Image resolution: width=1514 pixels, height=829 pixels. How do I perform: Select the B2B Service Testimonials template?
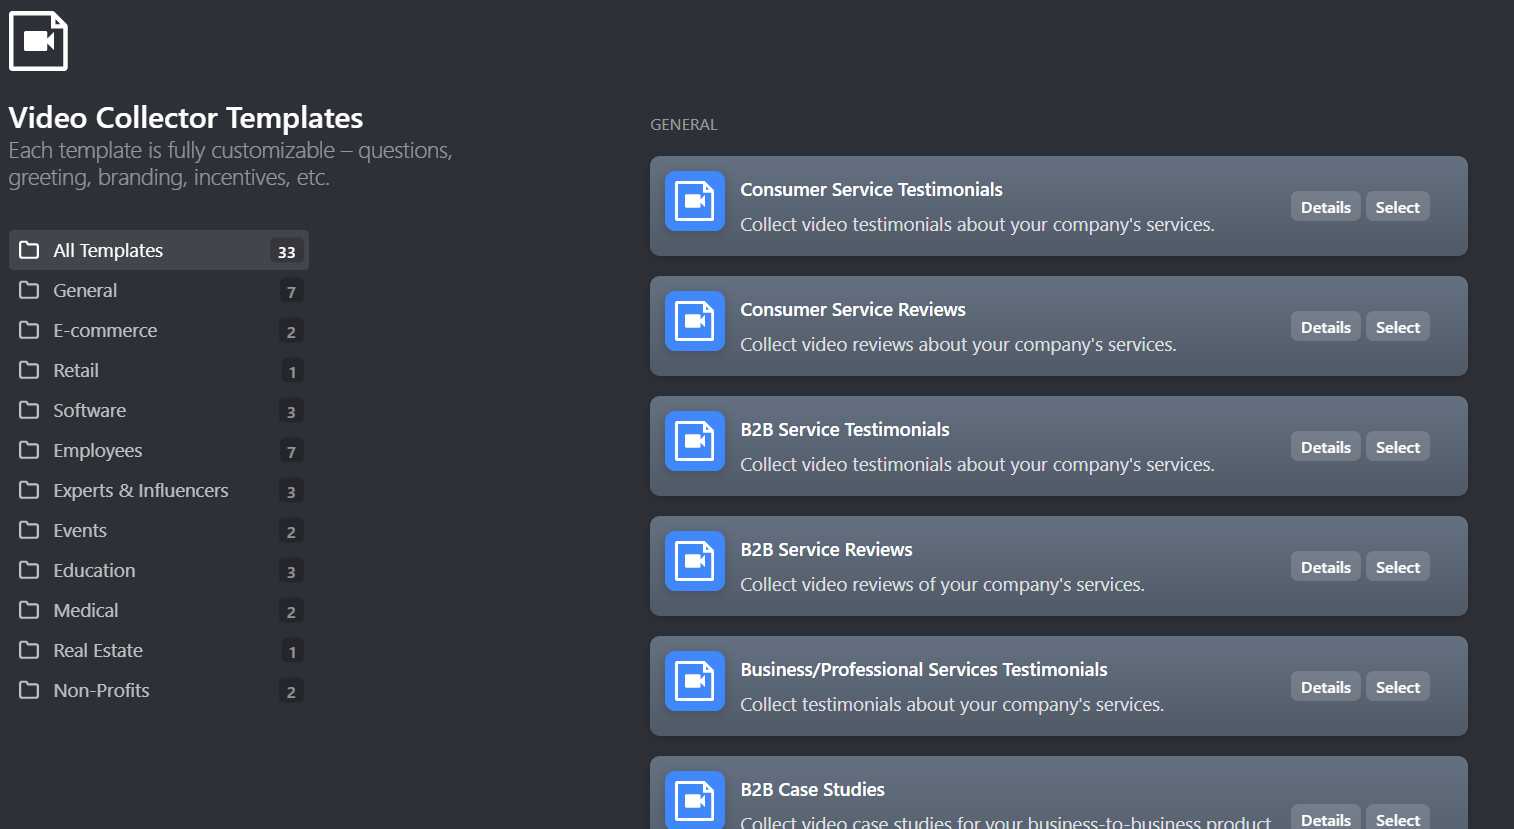pos(1397,447)
